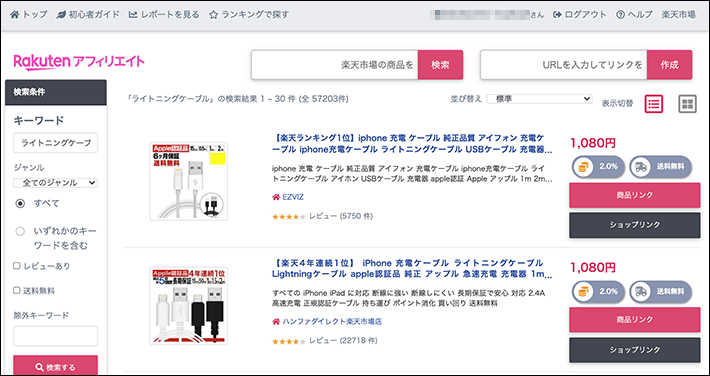Click the 検索条件 panel header

(x=56, y=92)
